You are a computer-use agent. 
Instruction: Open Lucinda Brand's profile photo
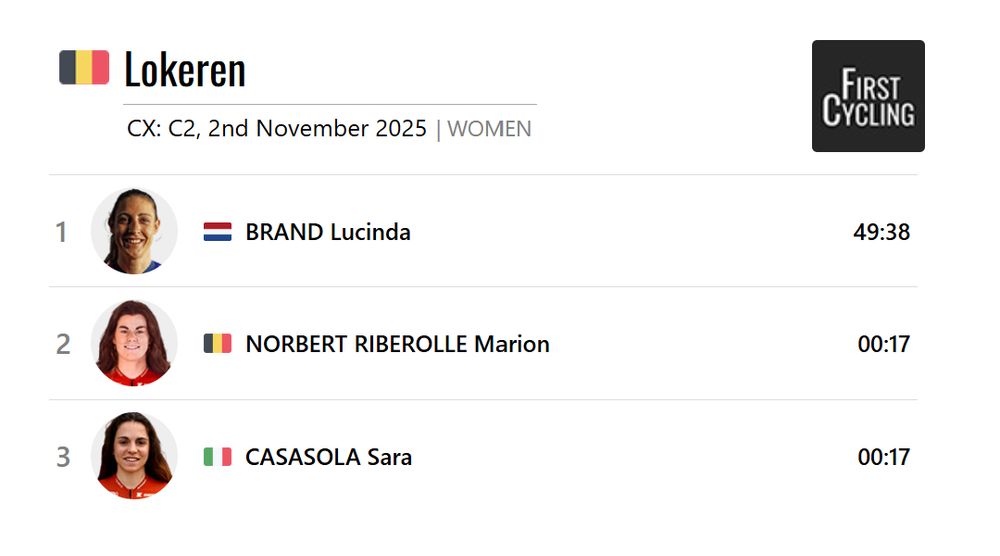[x=134, y=232]
